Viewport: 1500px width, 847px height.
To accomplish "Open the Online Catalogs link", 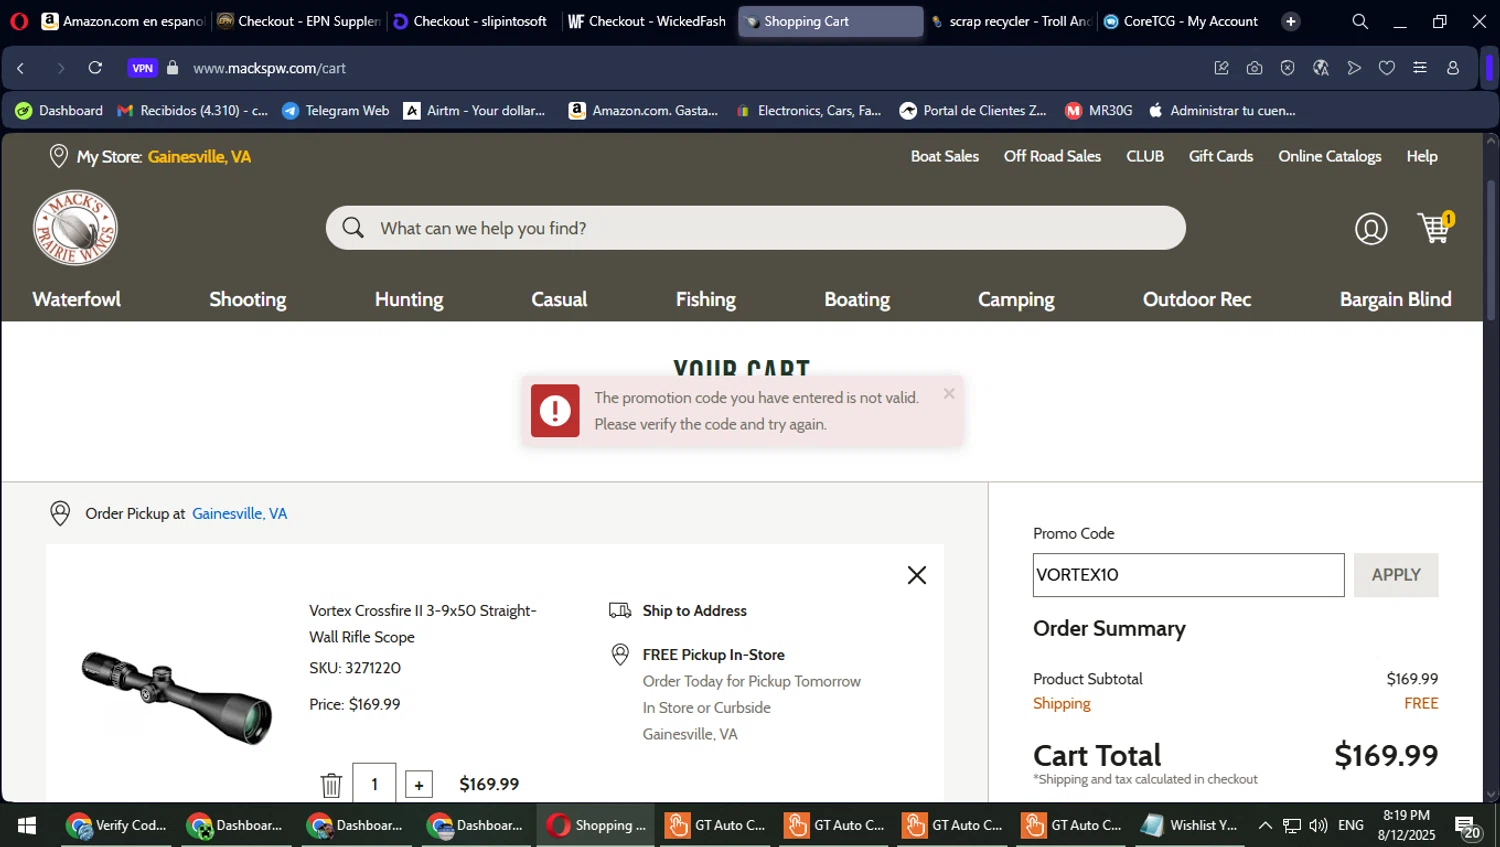I will [x=1329, y=156].
